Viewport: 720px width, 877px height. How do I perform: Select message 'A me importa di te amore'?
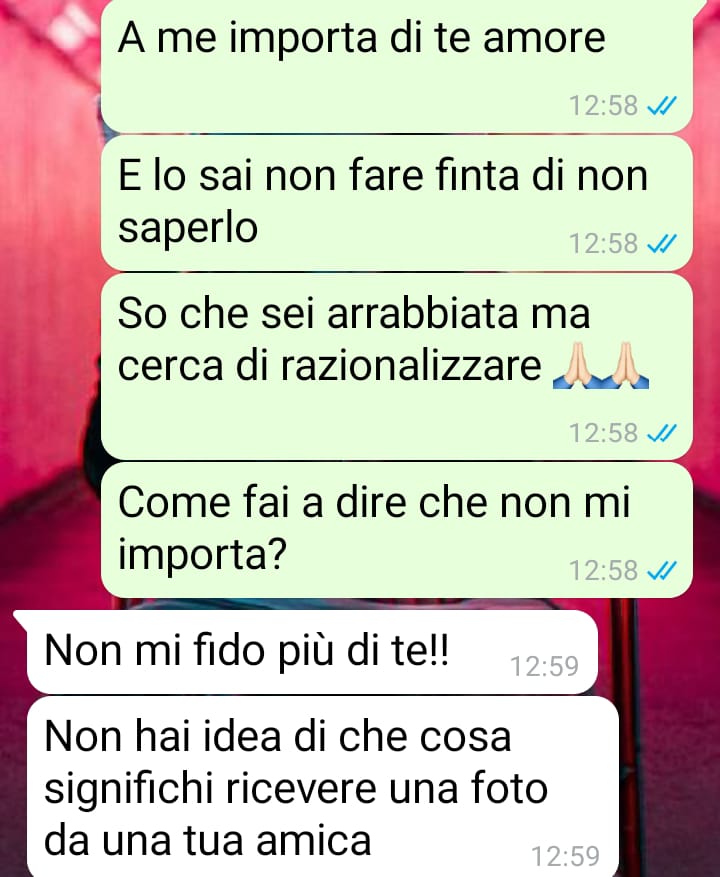tap(397, 66)
